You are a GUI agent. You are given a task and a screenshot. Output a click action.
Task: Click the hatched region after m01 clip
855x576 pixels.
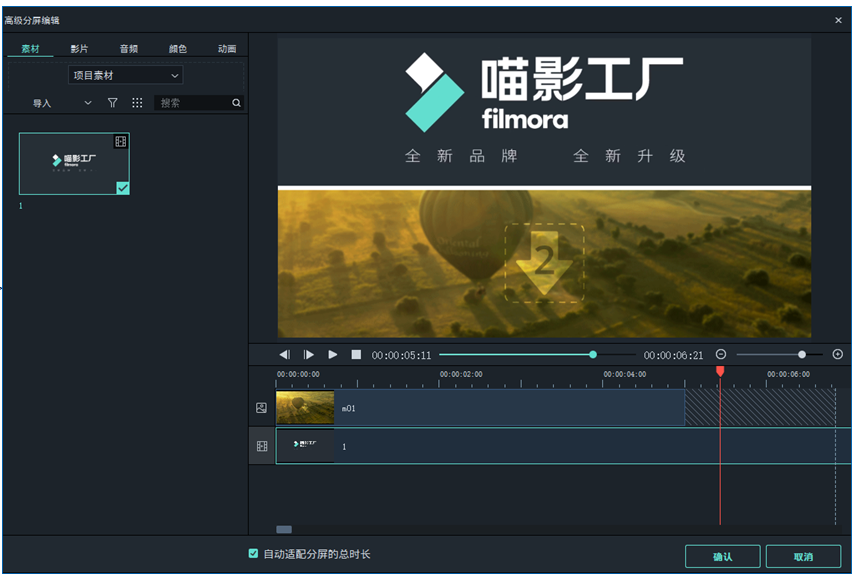click(x=760, y=407)
